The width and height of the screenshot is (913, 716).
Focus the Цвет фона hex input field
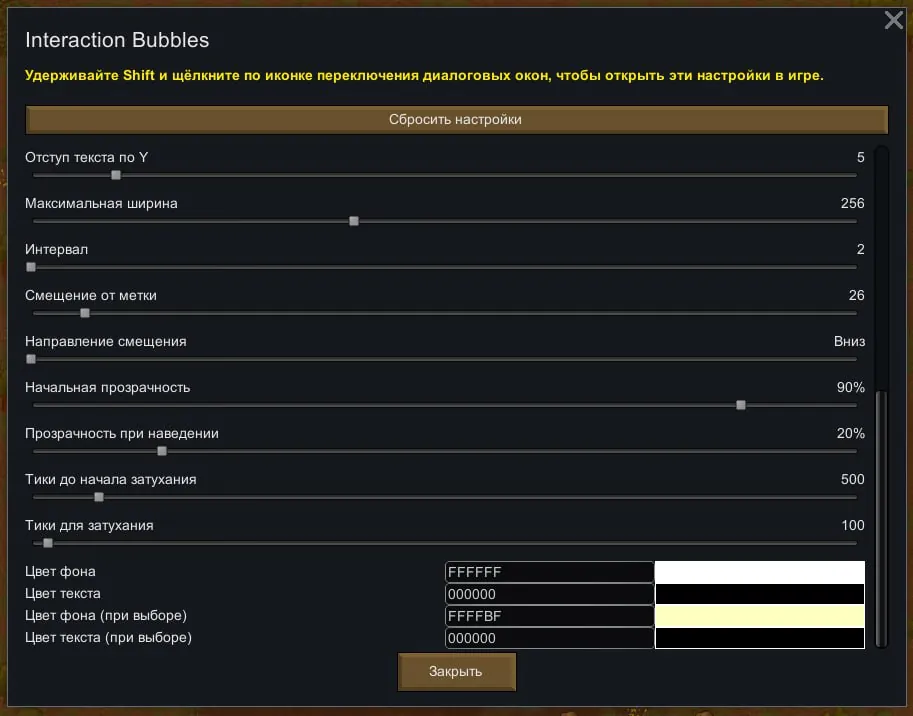pyautogui.click(x=549, y=572)
